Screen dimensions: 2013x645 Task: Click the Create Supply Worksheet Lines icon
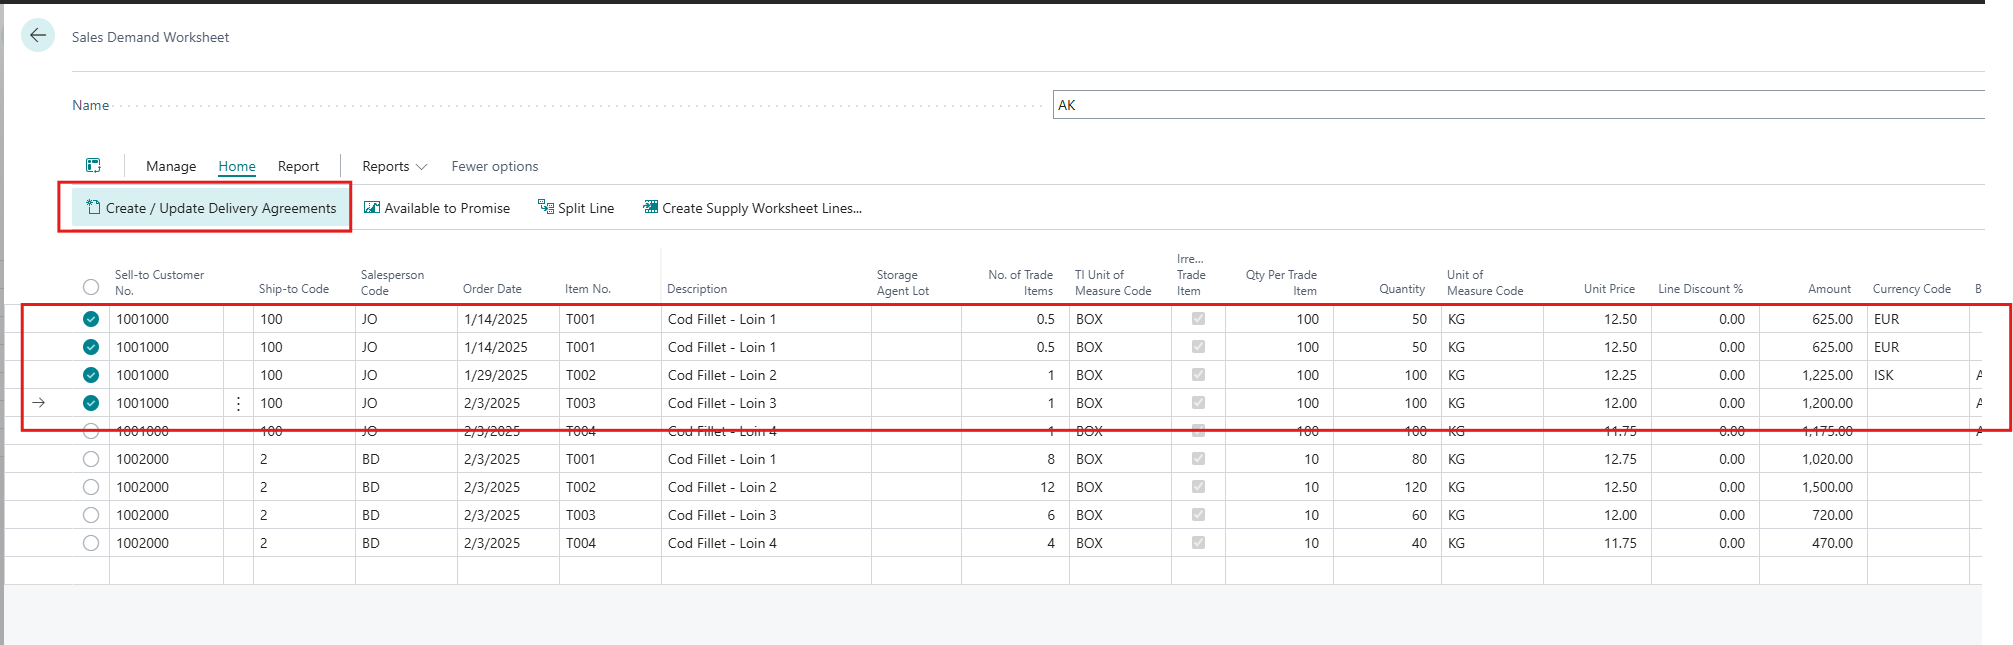click(x=651, y=207)
